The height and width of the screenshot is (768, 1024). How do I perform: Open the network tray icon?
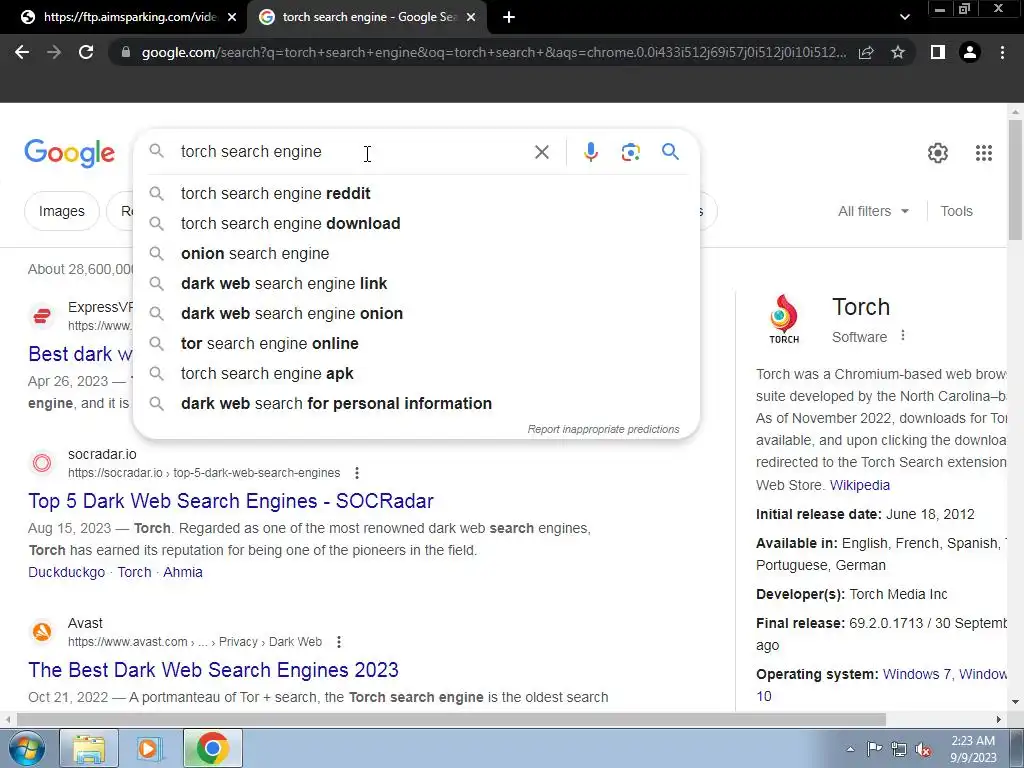899,749
